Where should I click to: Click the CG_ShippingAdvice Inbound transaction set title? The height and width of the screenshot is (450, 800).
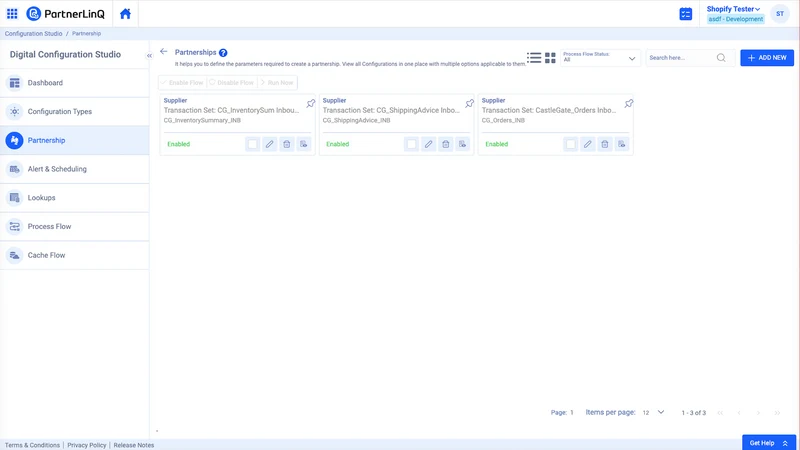[391, 110]
